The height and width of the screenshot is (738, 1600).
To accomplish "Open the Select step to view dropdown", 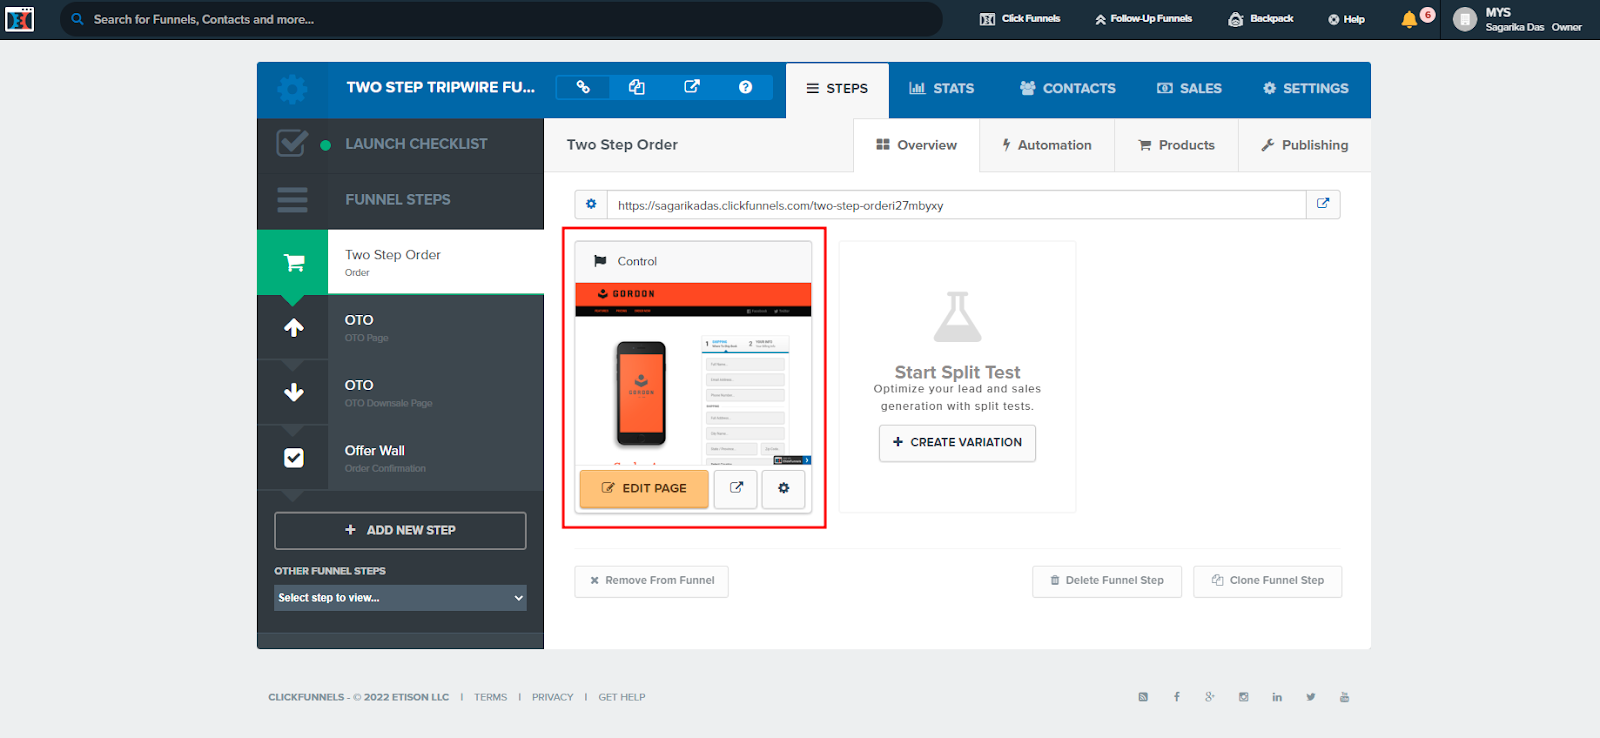I will (x=400, y=598).
